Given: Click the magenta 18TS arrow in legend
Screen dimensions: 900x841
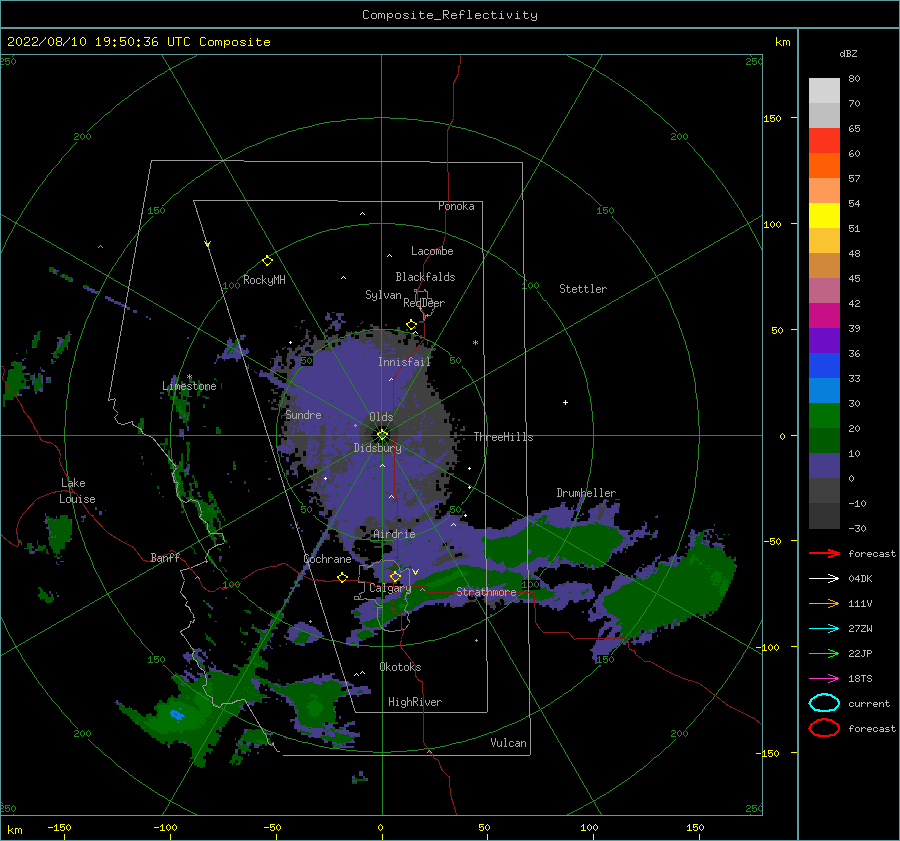Looking at the screenshot, I should click(x=824, y=679).
